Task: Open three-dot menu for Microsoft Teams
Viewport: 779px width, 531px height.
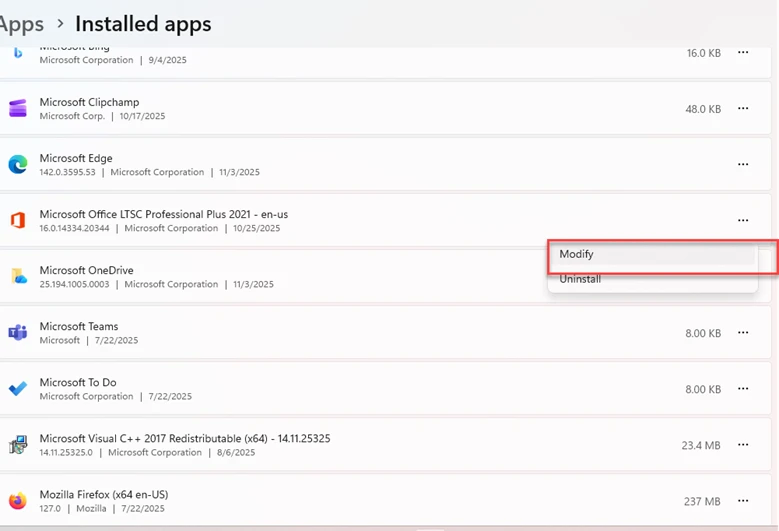Action: click(743, 333)
